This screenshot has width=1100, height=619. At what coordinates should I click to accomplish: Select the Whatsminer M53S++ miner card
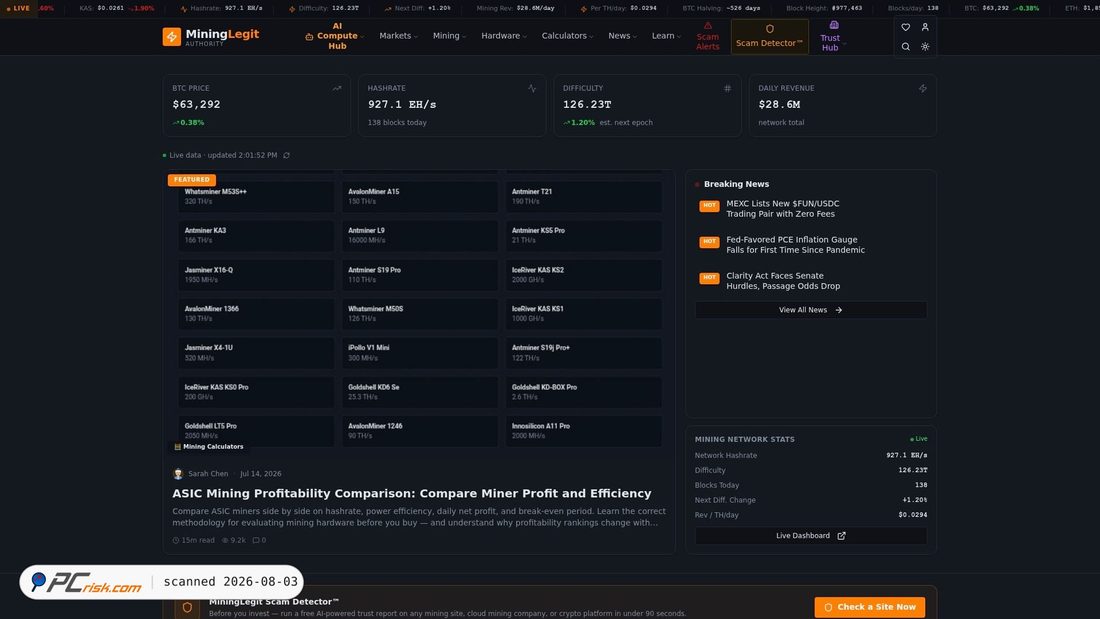coord(256,197)
